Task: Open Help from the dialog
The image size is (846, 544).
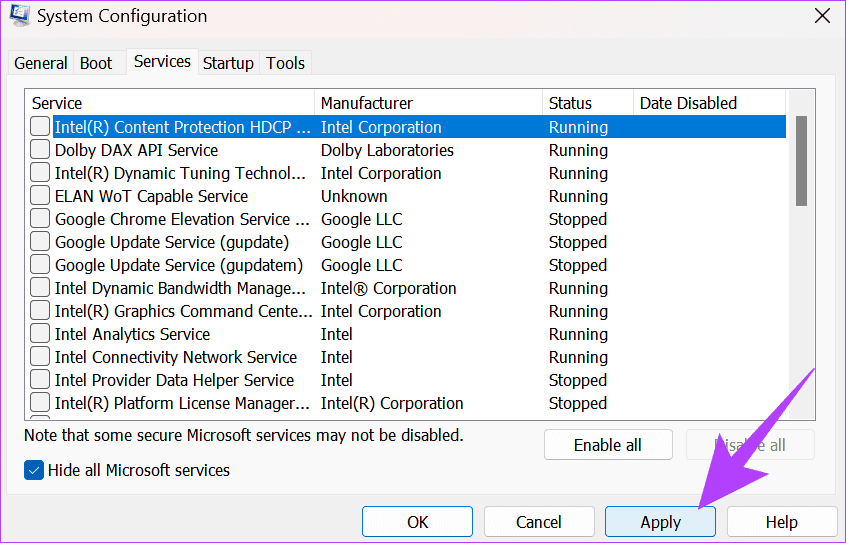Action: (782, 522)
